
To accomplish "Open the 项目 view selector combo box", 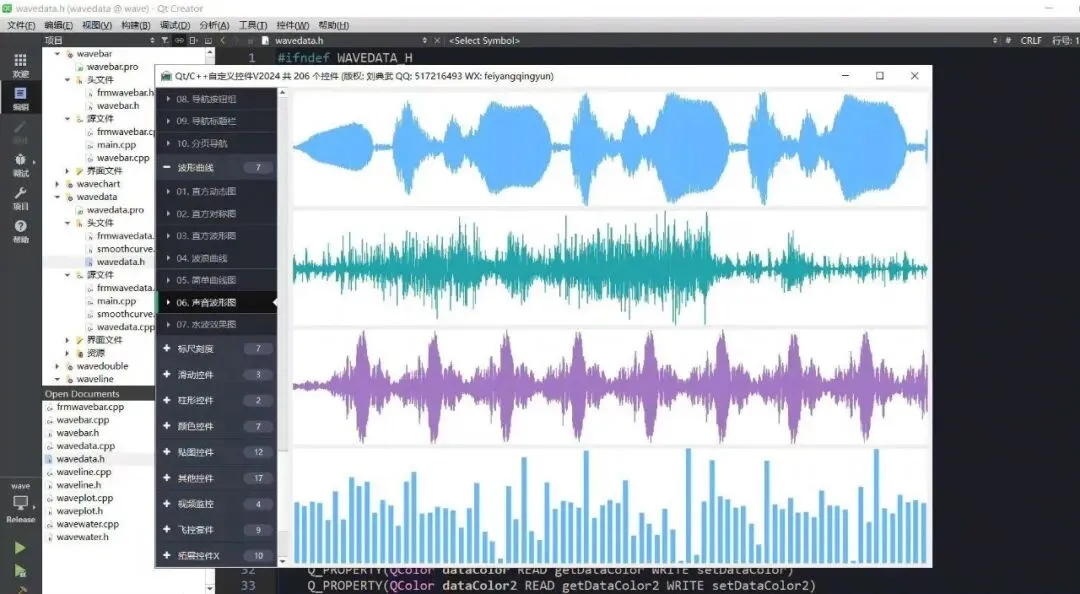I will (99, 41).
